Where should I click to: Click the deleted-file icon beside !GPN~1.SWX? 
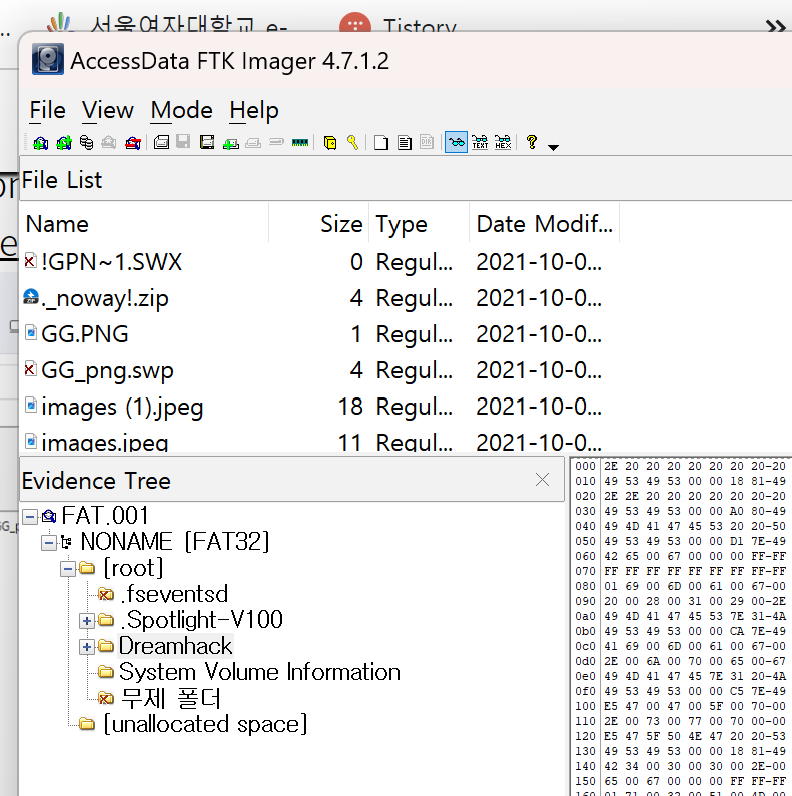point(30,260)
